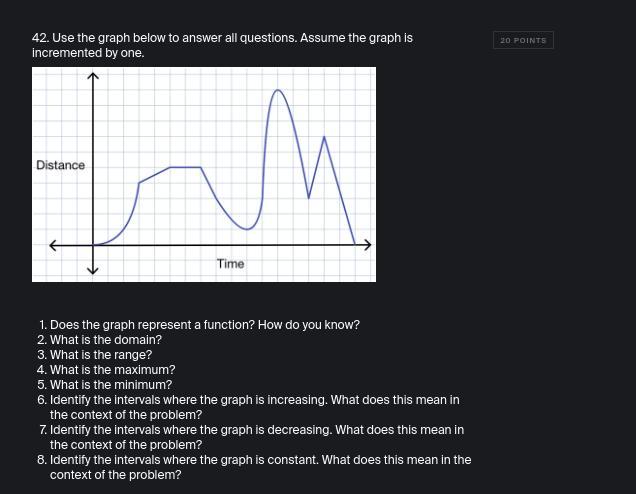
Task: Select the 'What is the minimum?' question
Action: [x=105, y=385]
